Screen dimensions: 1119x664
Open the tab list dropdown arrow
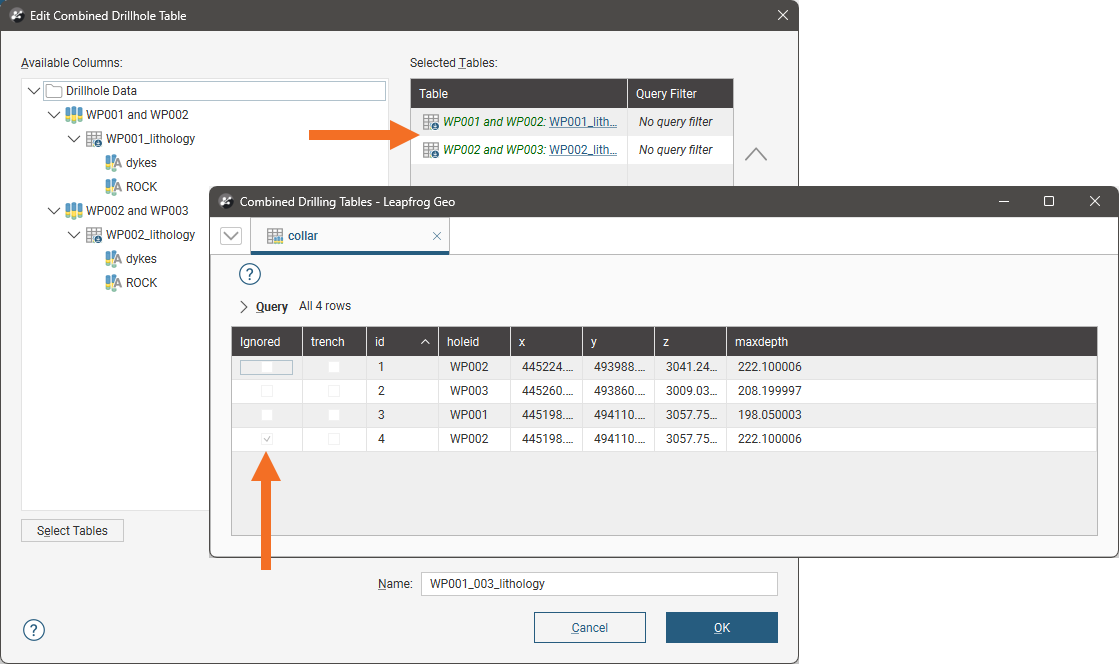coord(231,236)
